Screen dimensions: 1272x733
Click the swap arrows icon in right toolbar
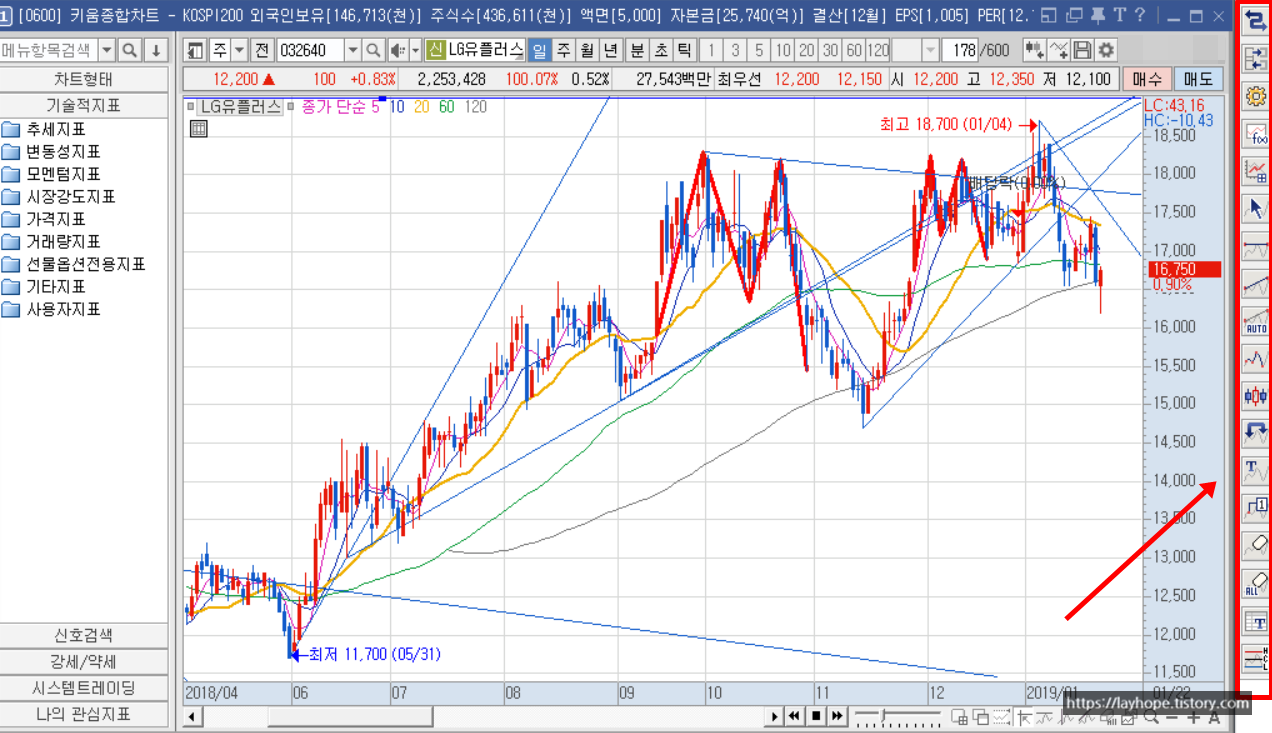pos(1255,22)
